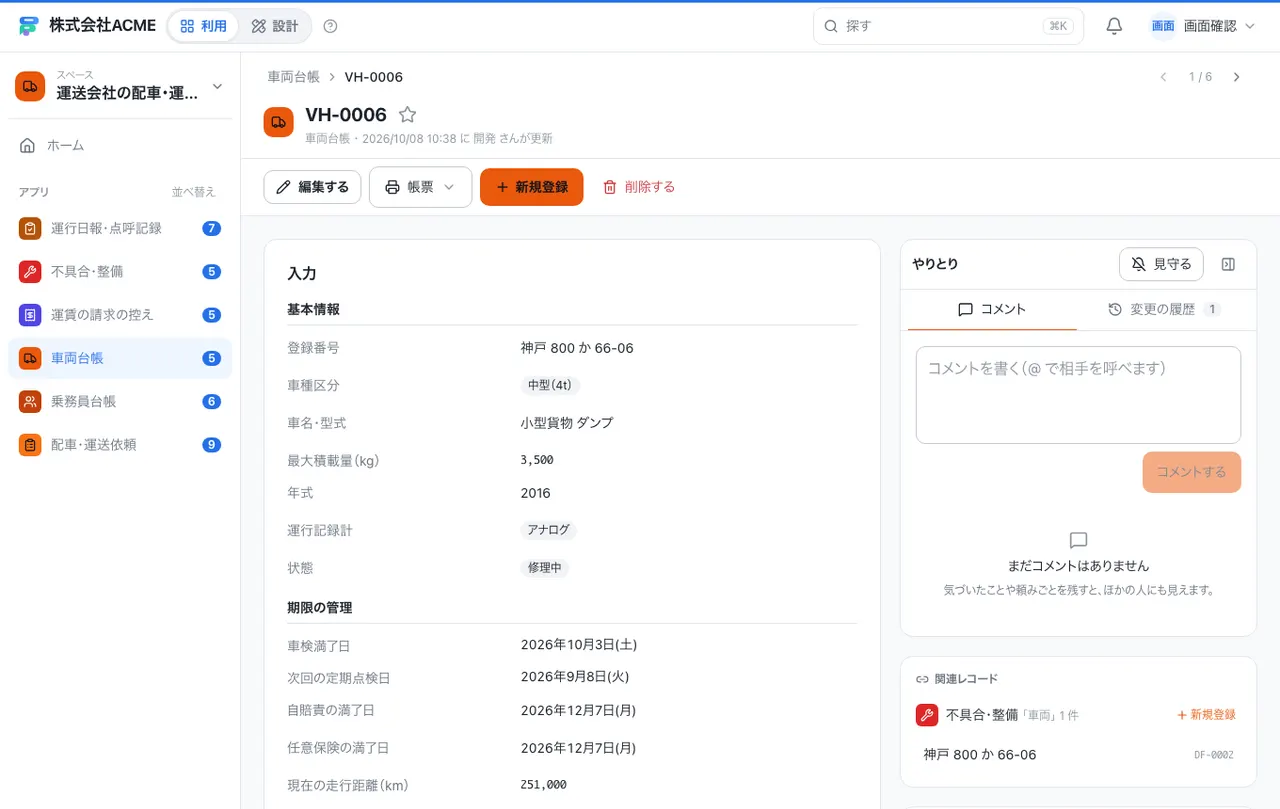
Task: Click the 運賃の請求の控え app icon
Action: (x=30, y=315)
